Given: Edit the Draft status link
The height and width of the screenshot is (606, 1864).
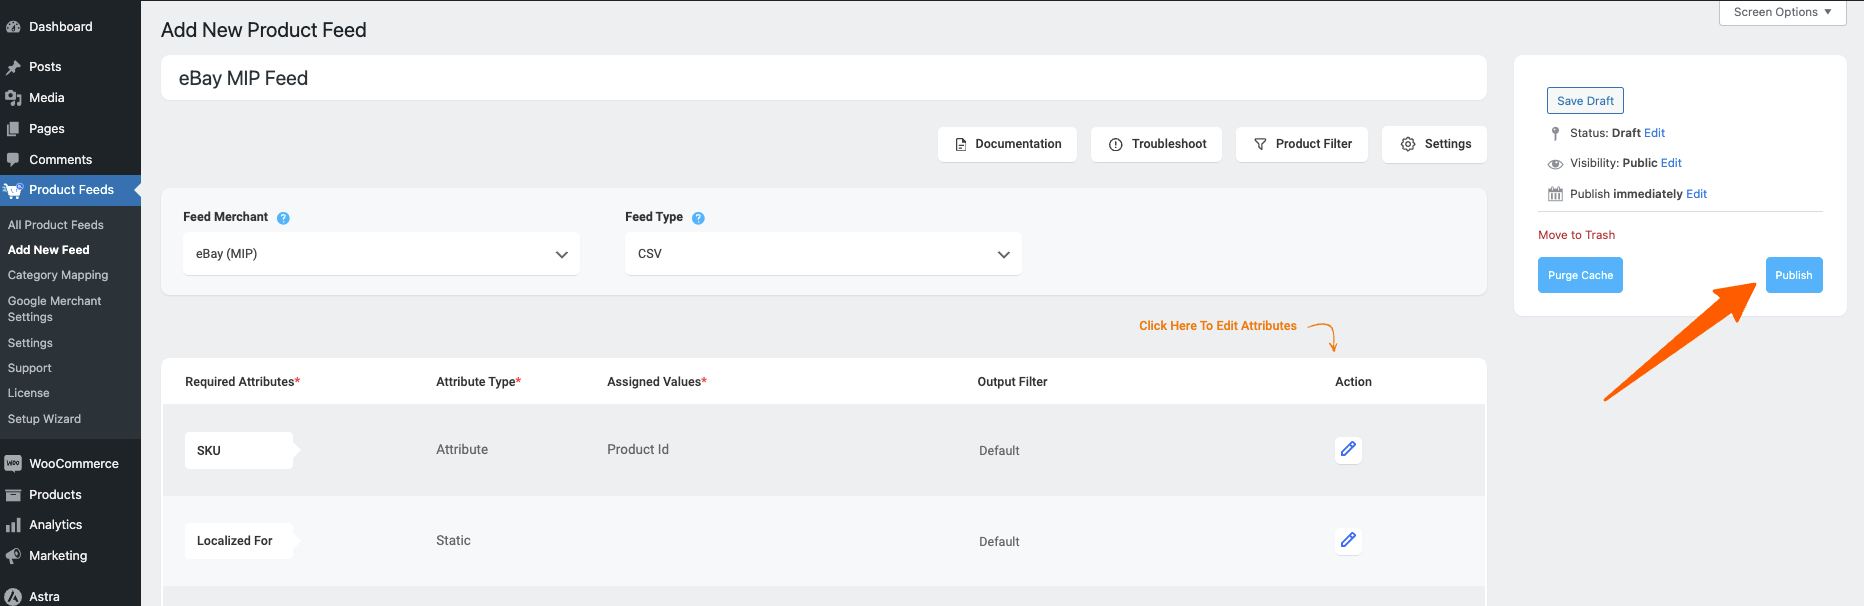Looking at the screenshot, I should (1655, 133).
